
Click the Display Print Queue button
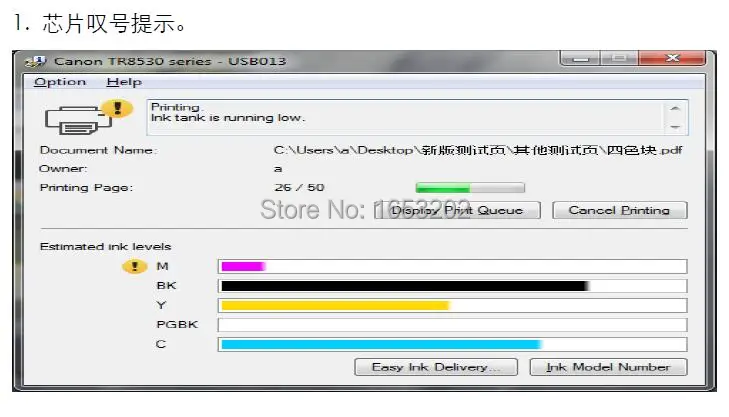click(x=457, y=210)
